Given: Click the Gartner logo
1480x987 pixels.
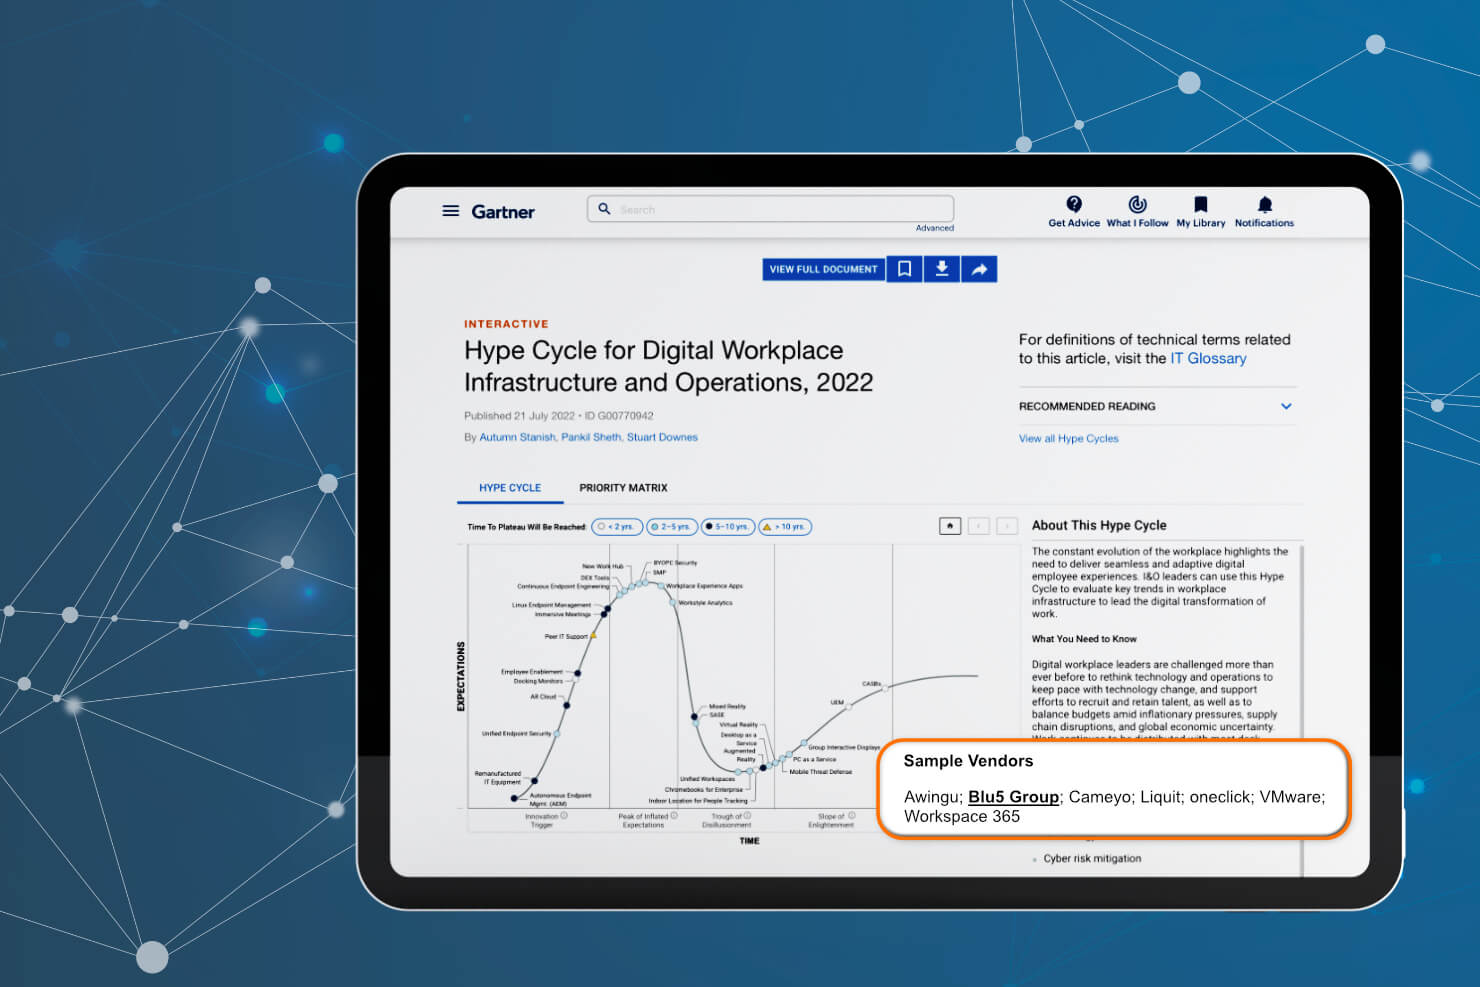Looking at the screenshot, I should 503,212.
